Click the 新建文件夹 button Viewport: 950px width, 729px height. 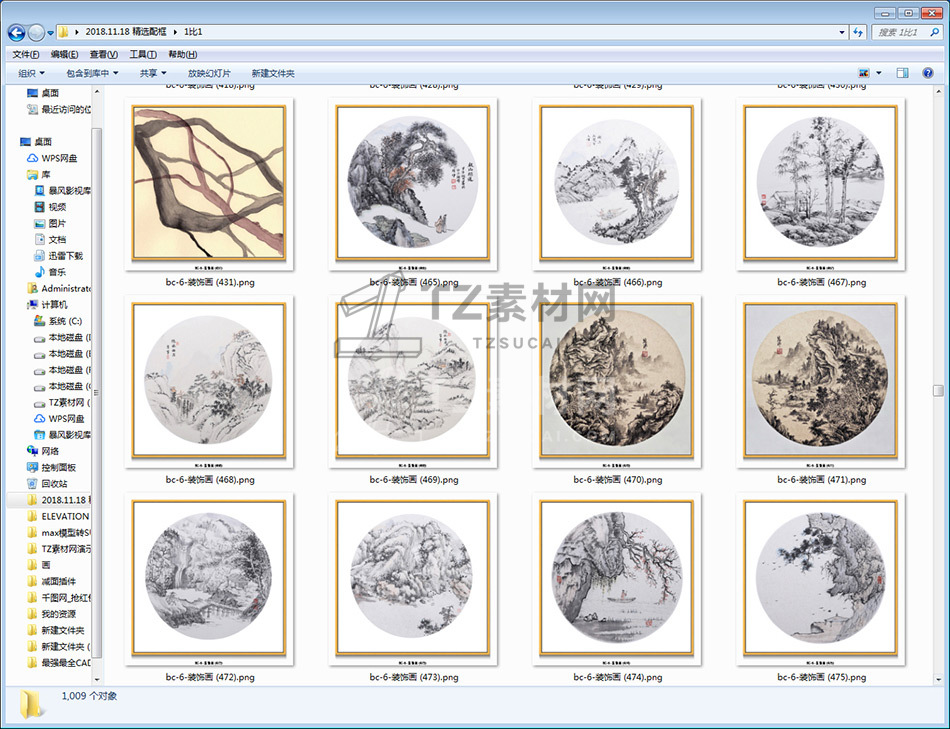click(x=273, y=73)
